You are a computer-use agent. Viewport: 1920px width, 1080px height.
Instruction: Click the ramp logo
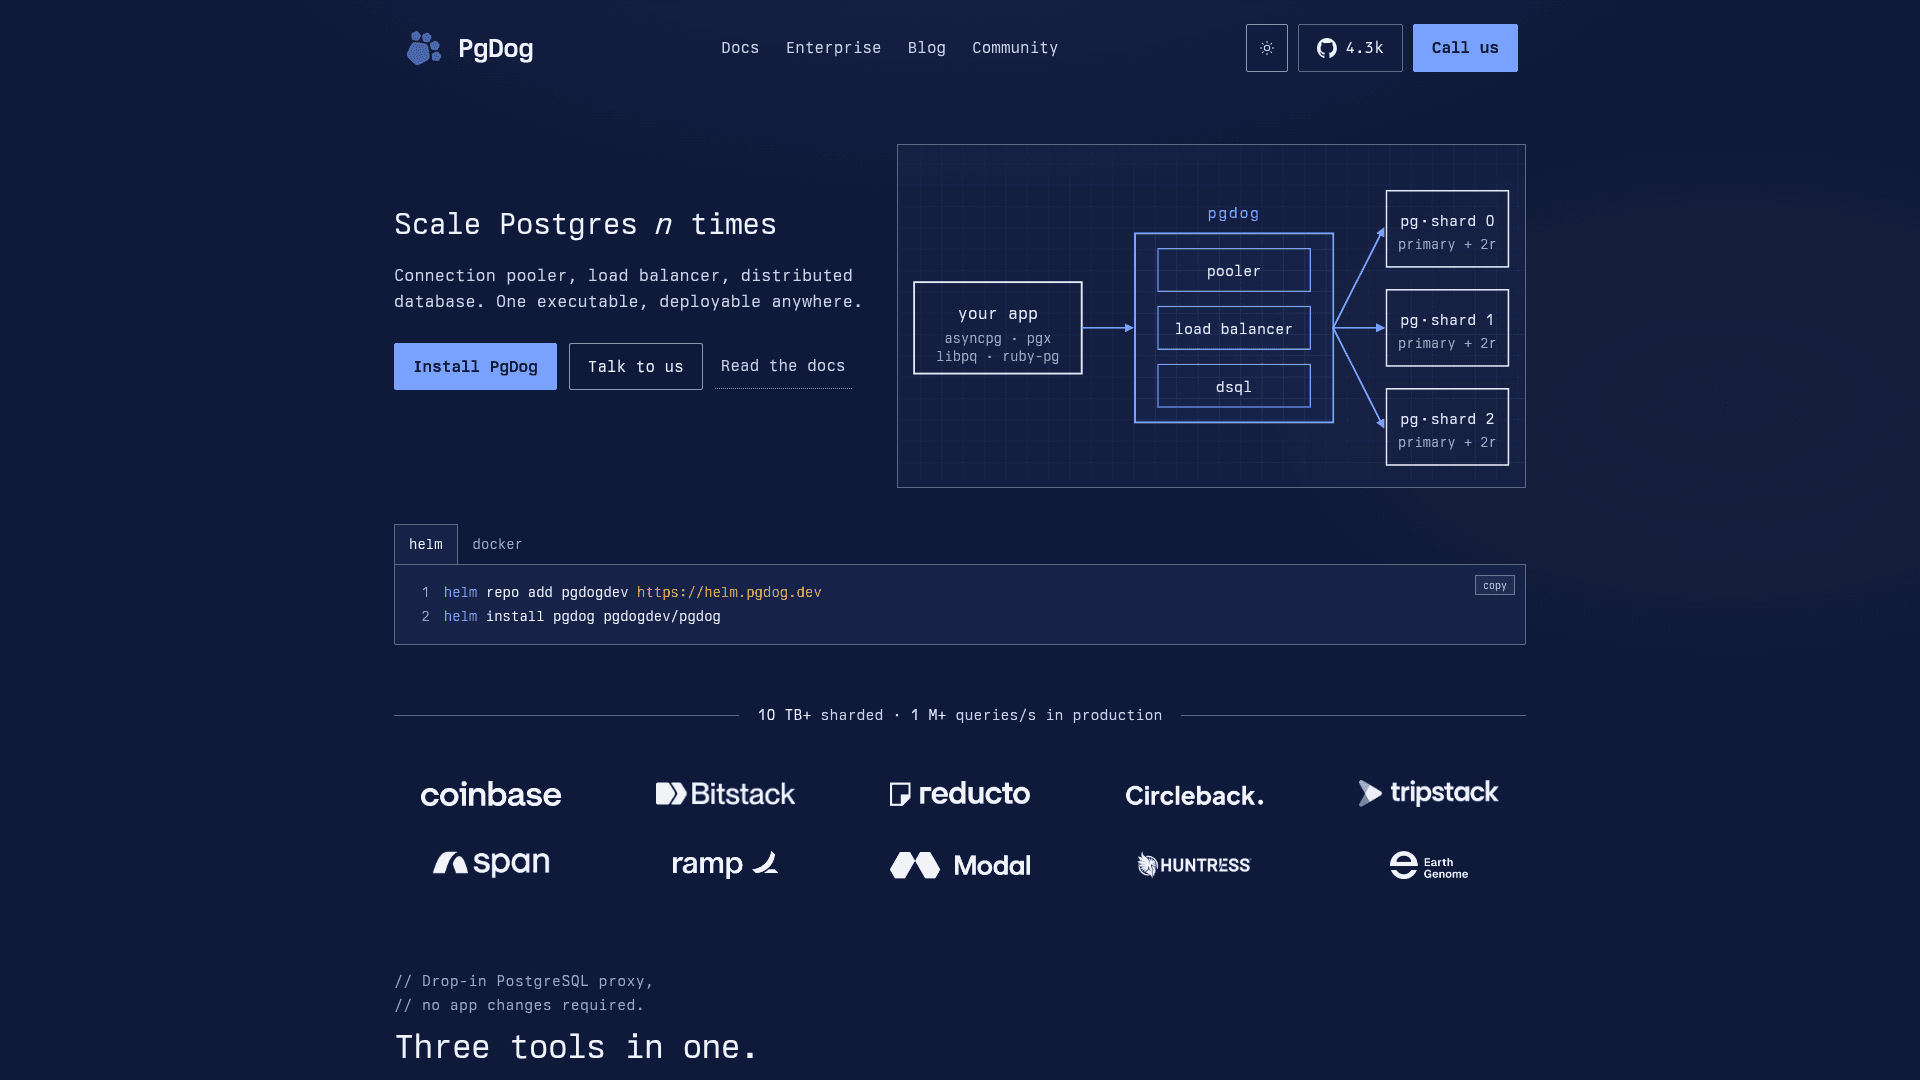click(x=725, y=864)
